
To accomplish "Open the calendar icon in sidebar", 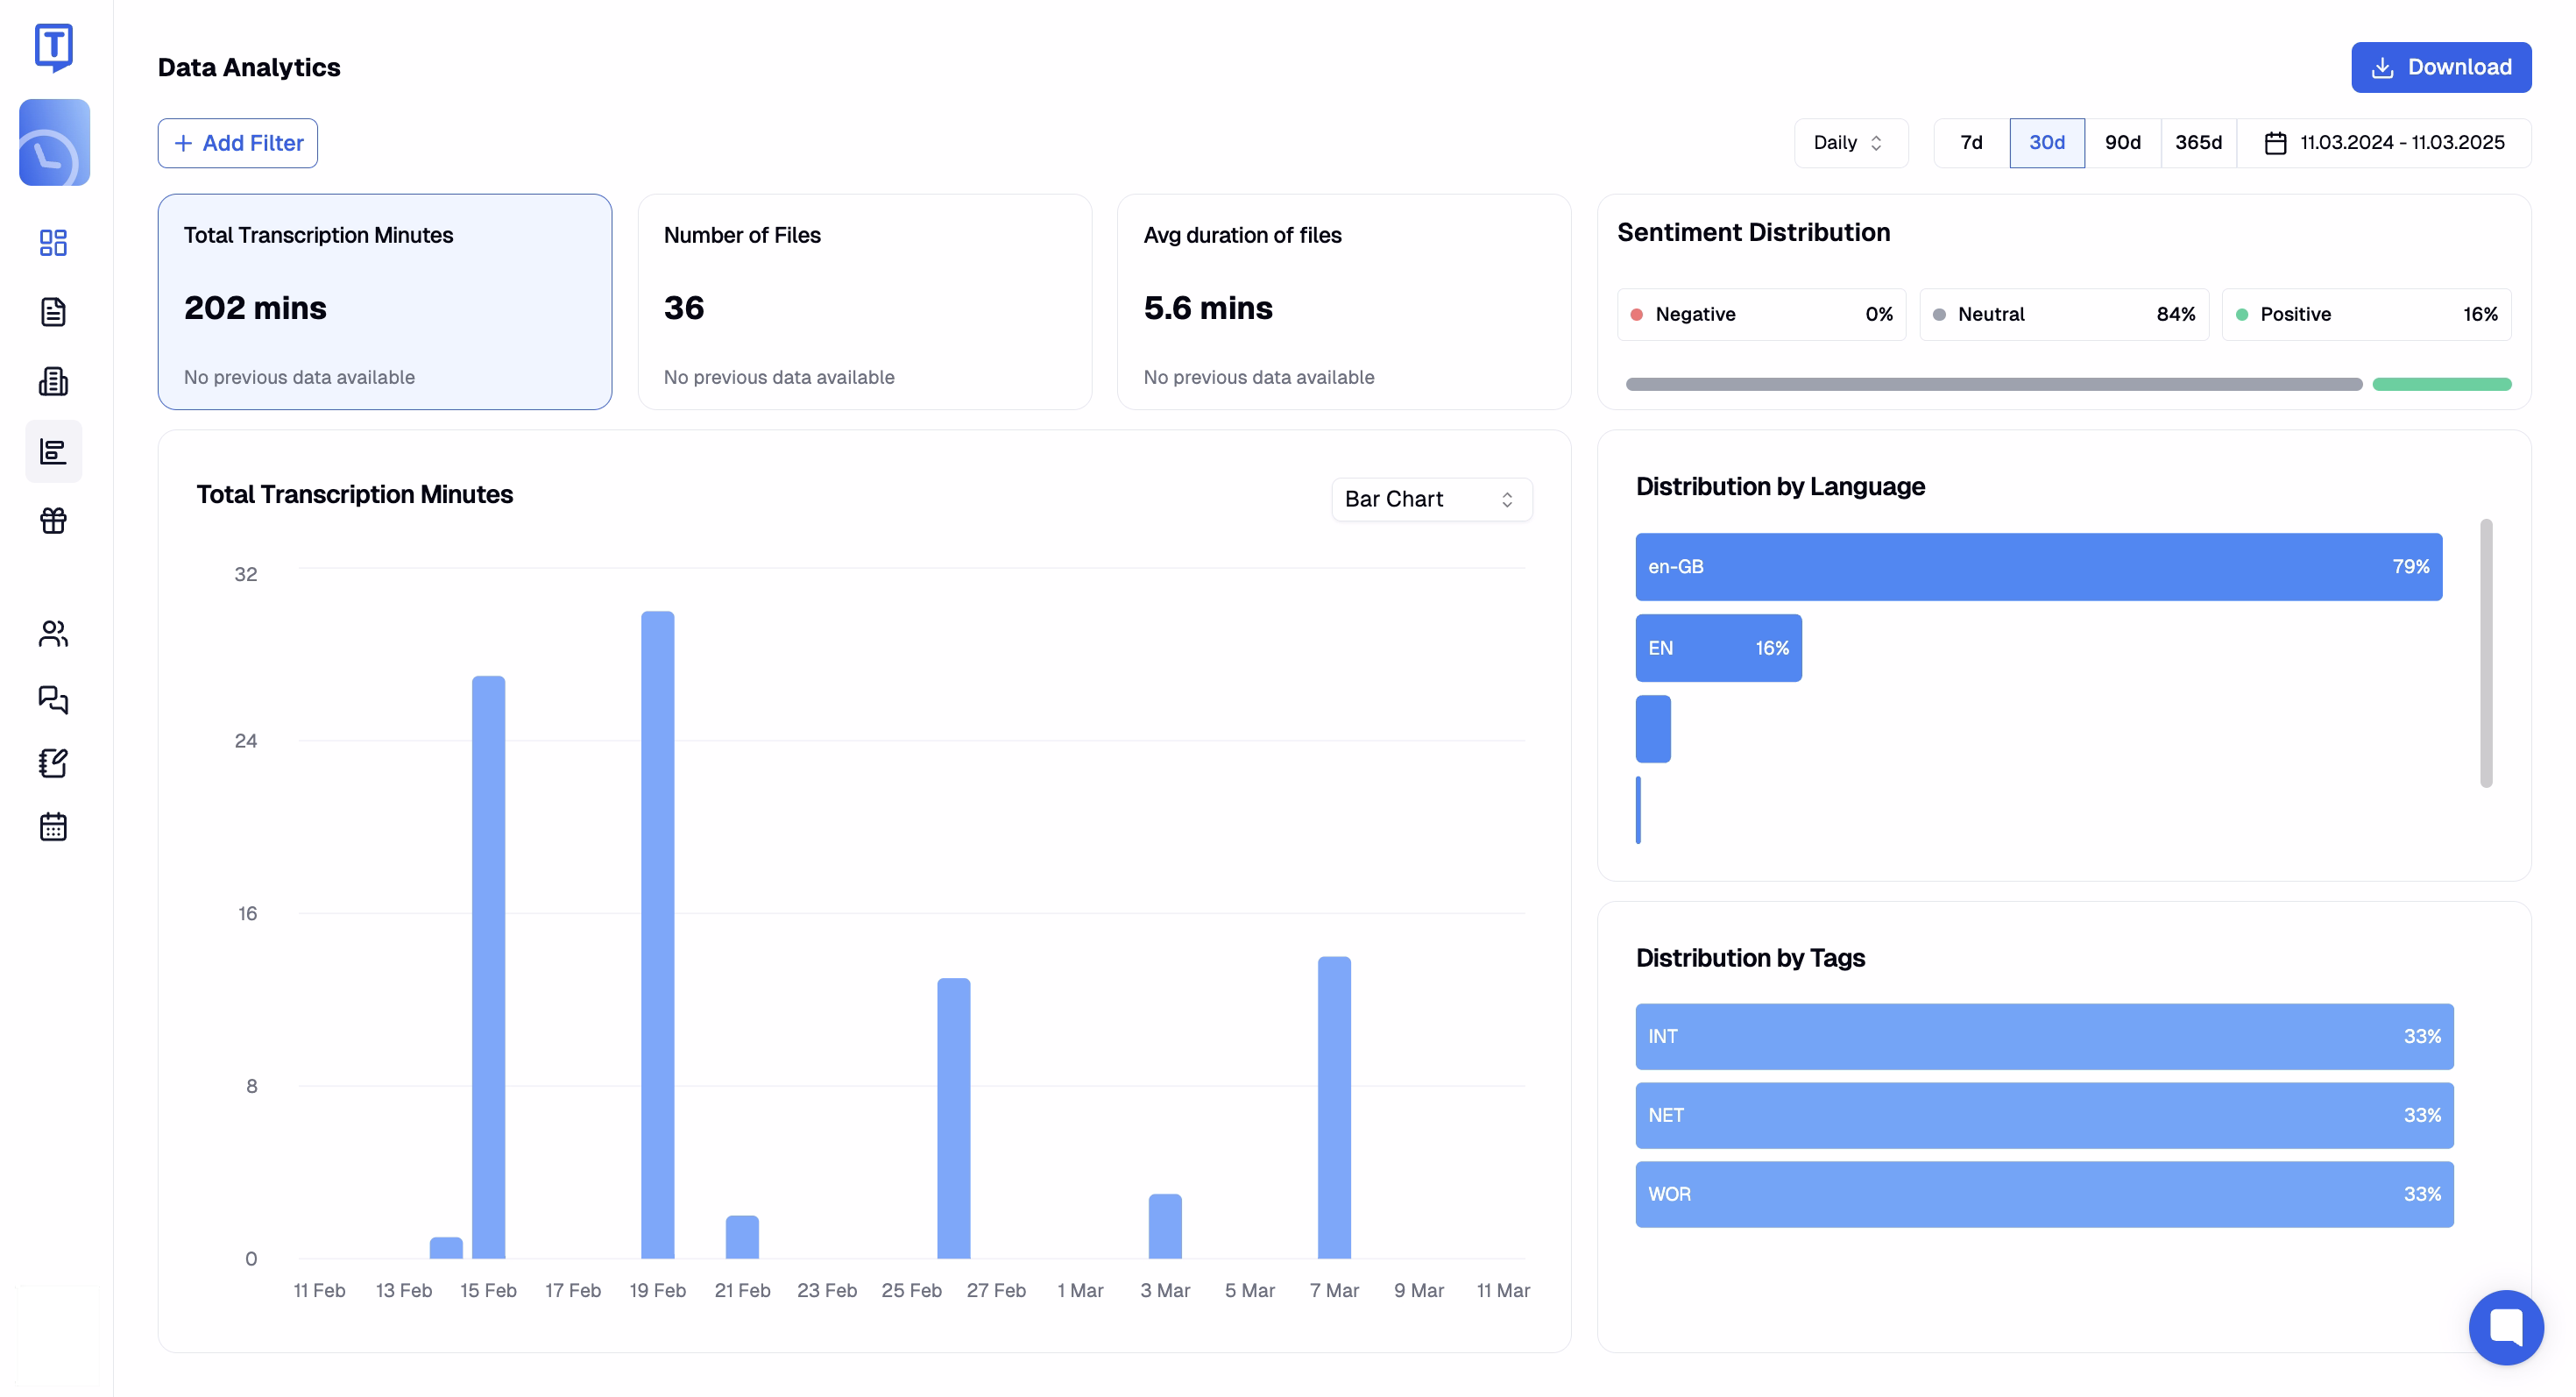I will 53,827.
